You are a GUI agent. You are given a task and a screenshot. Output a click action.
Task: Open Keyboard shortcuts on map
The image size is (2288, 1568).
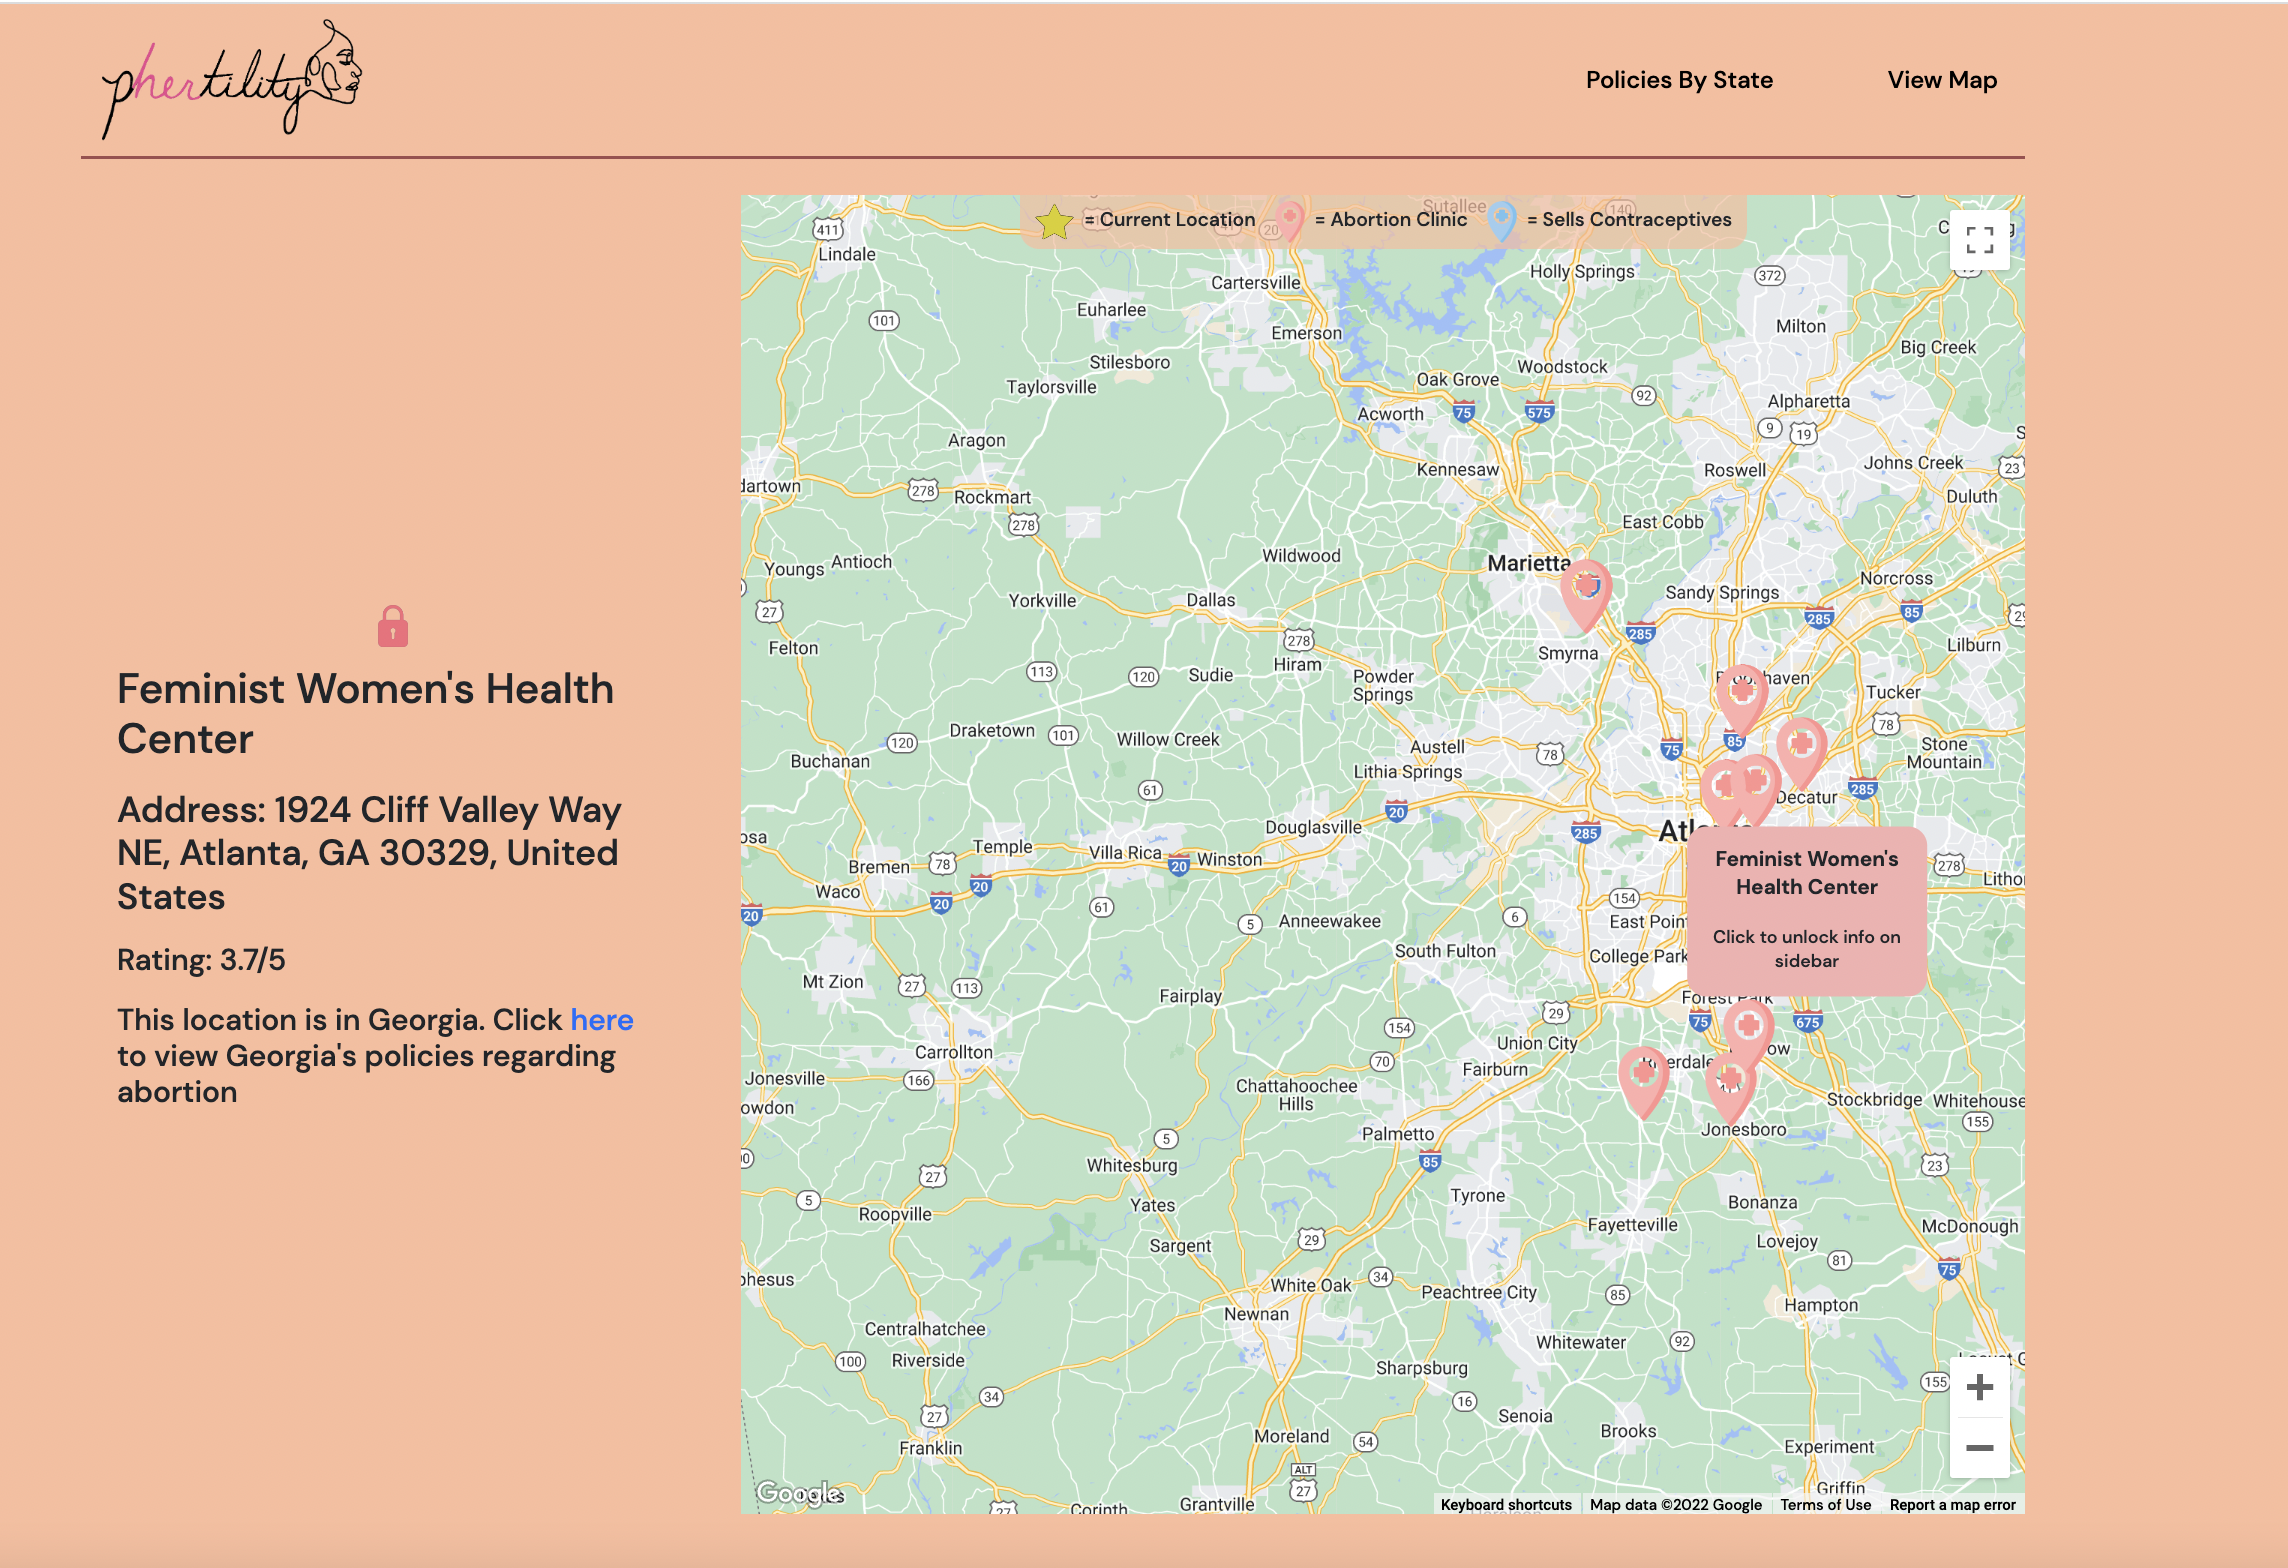click(x=1506, y=1505)
